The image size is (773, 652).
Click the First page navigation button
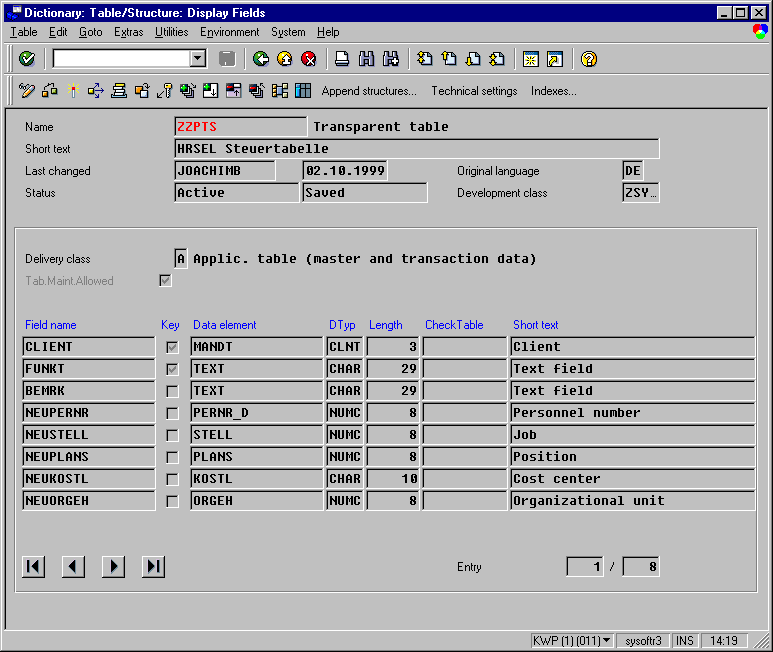tap(33, 567)
